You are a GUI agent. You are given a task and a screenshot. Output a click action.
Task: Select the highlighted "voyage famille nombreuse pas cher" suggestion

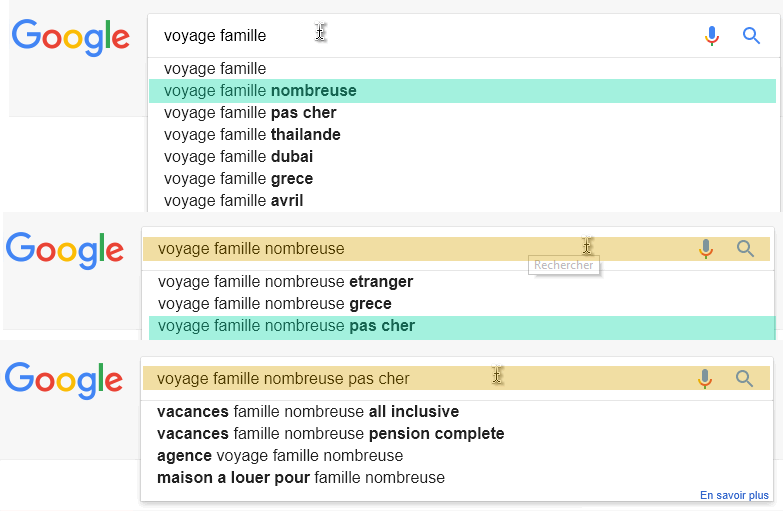click(x=286, y=326)
